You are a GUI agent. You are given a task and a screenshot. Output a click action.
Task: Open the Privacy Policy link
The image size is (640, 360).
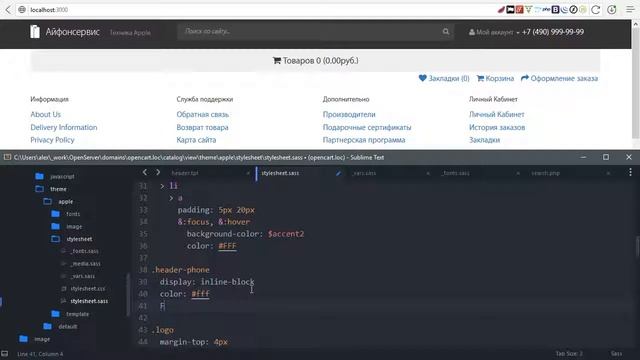(x=52, y=140)
